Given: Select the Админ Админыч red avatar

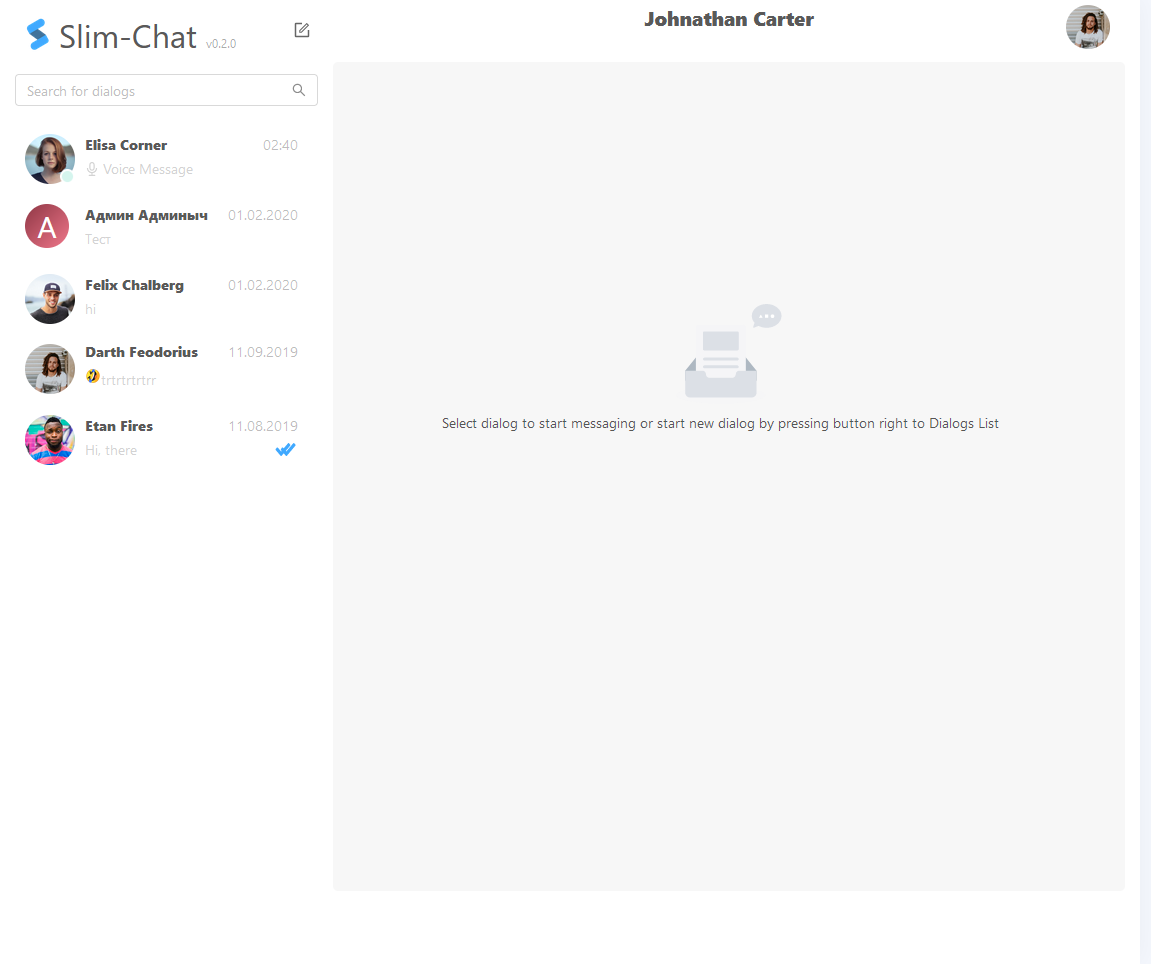Looking at the screenshot, I should pos(47,227).
